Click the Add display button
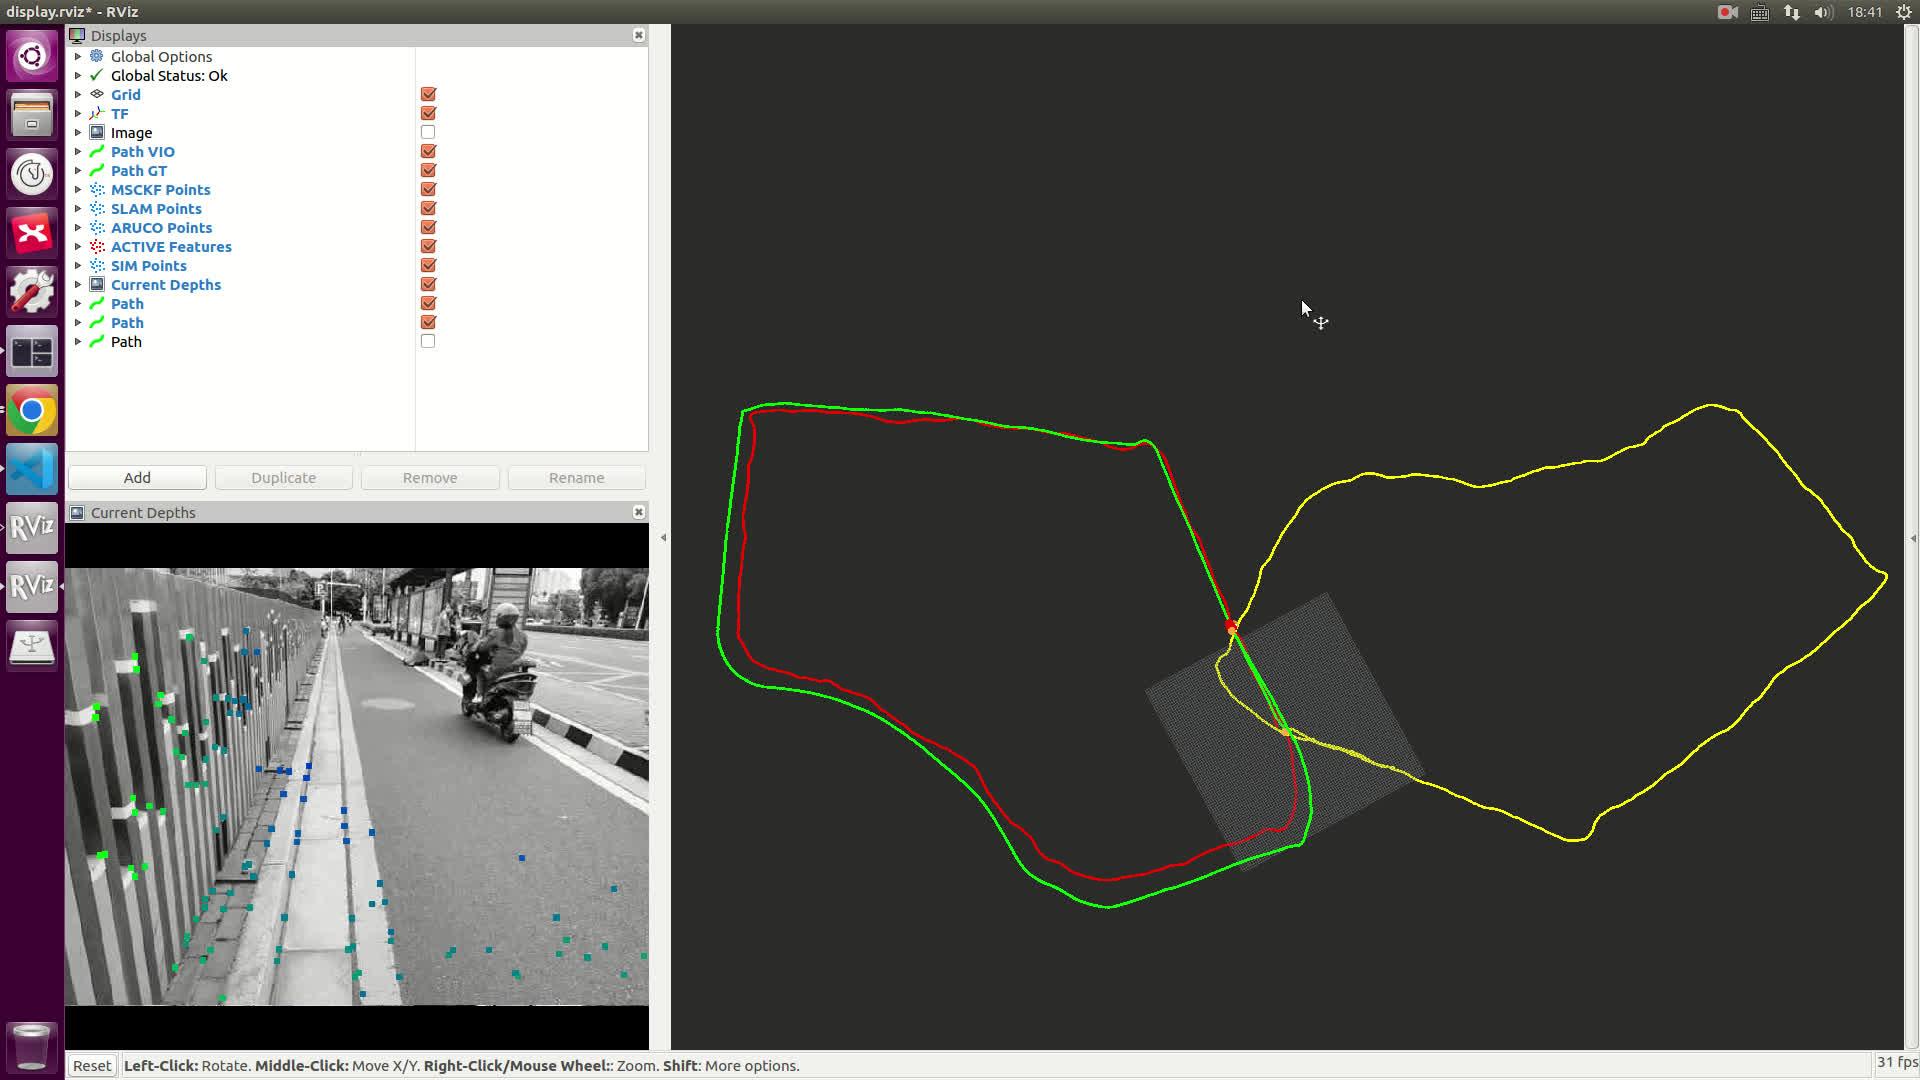This screenshot has width=1920, height=1080. tap(137, 478)
